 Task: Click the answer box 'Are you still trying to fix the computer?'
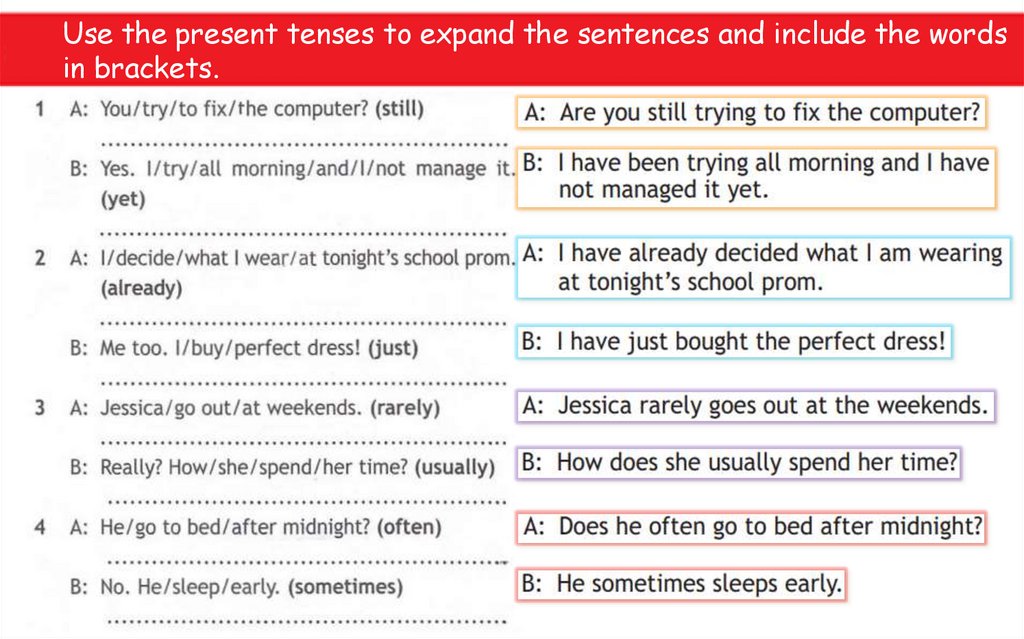pyautogui.click(x=751, y=112)
